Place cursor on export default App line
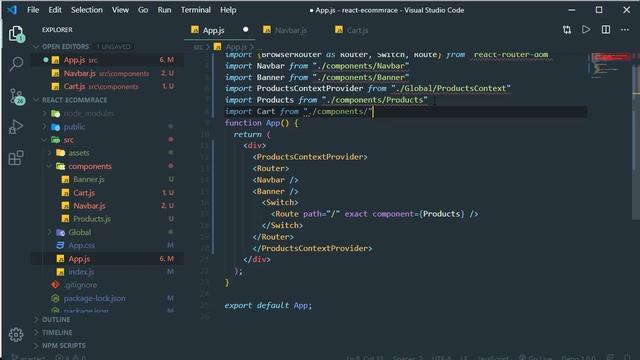 pos(268,305)
